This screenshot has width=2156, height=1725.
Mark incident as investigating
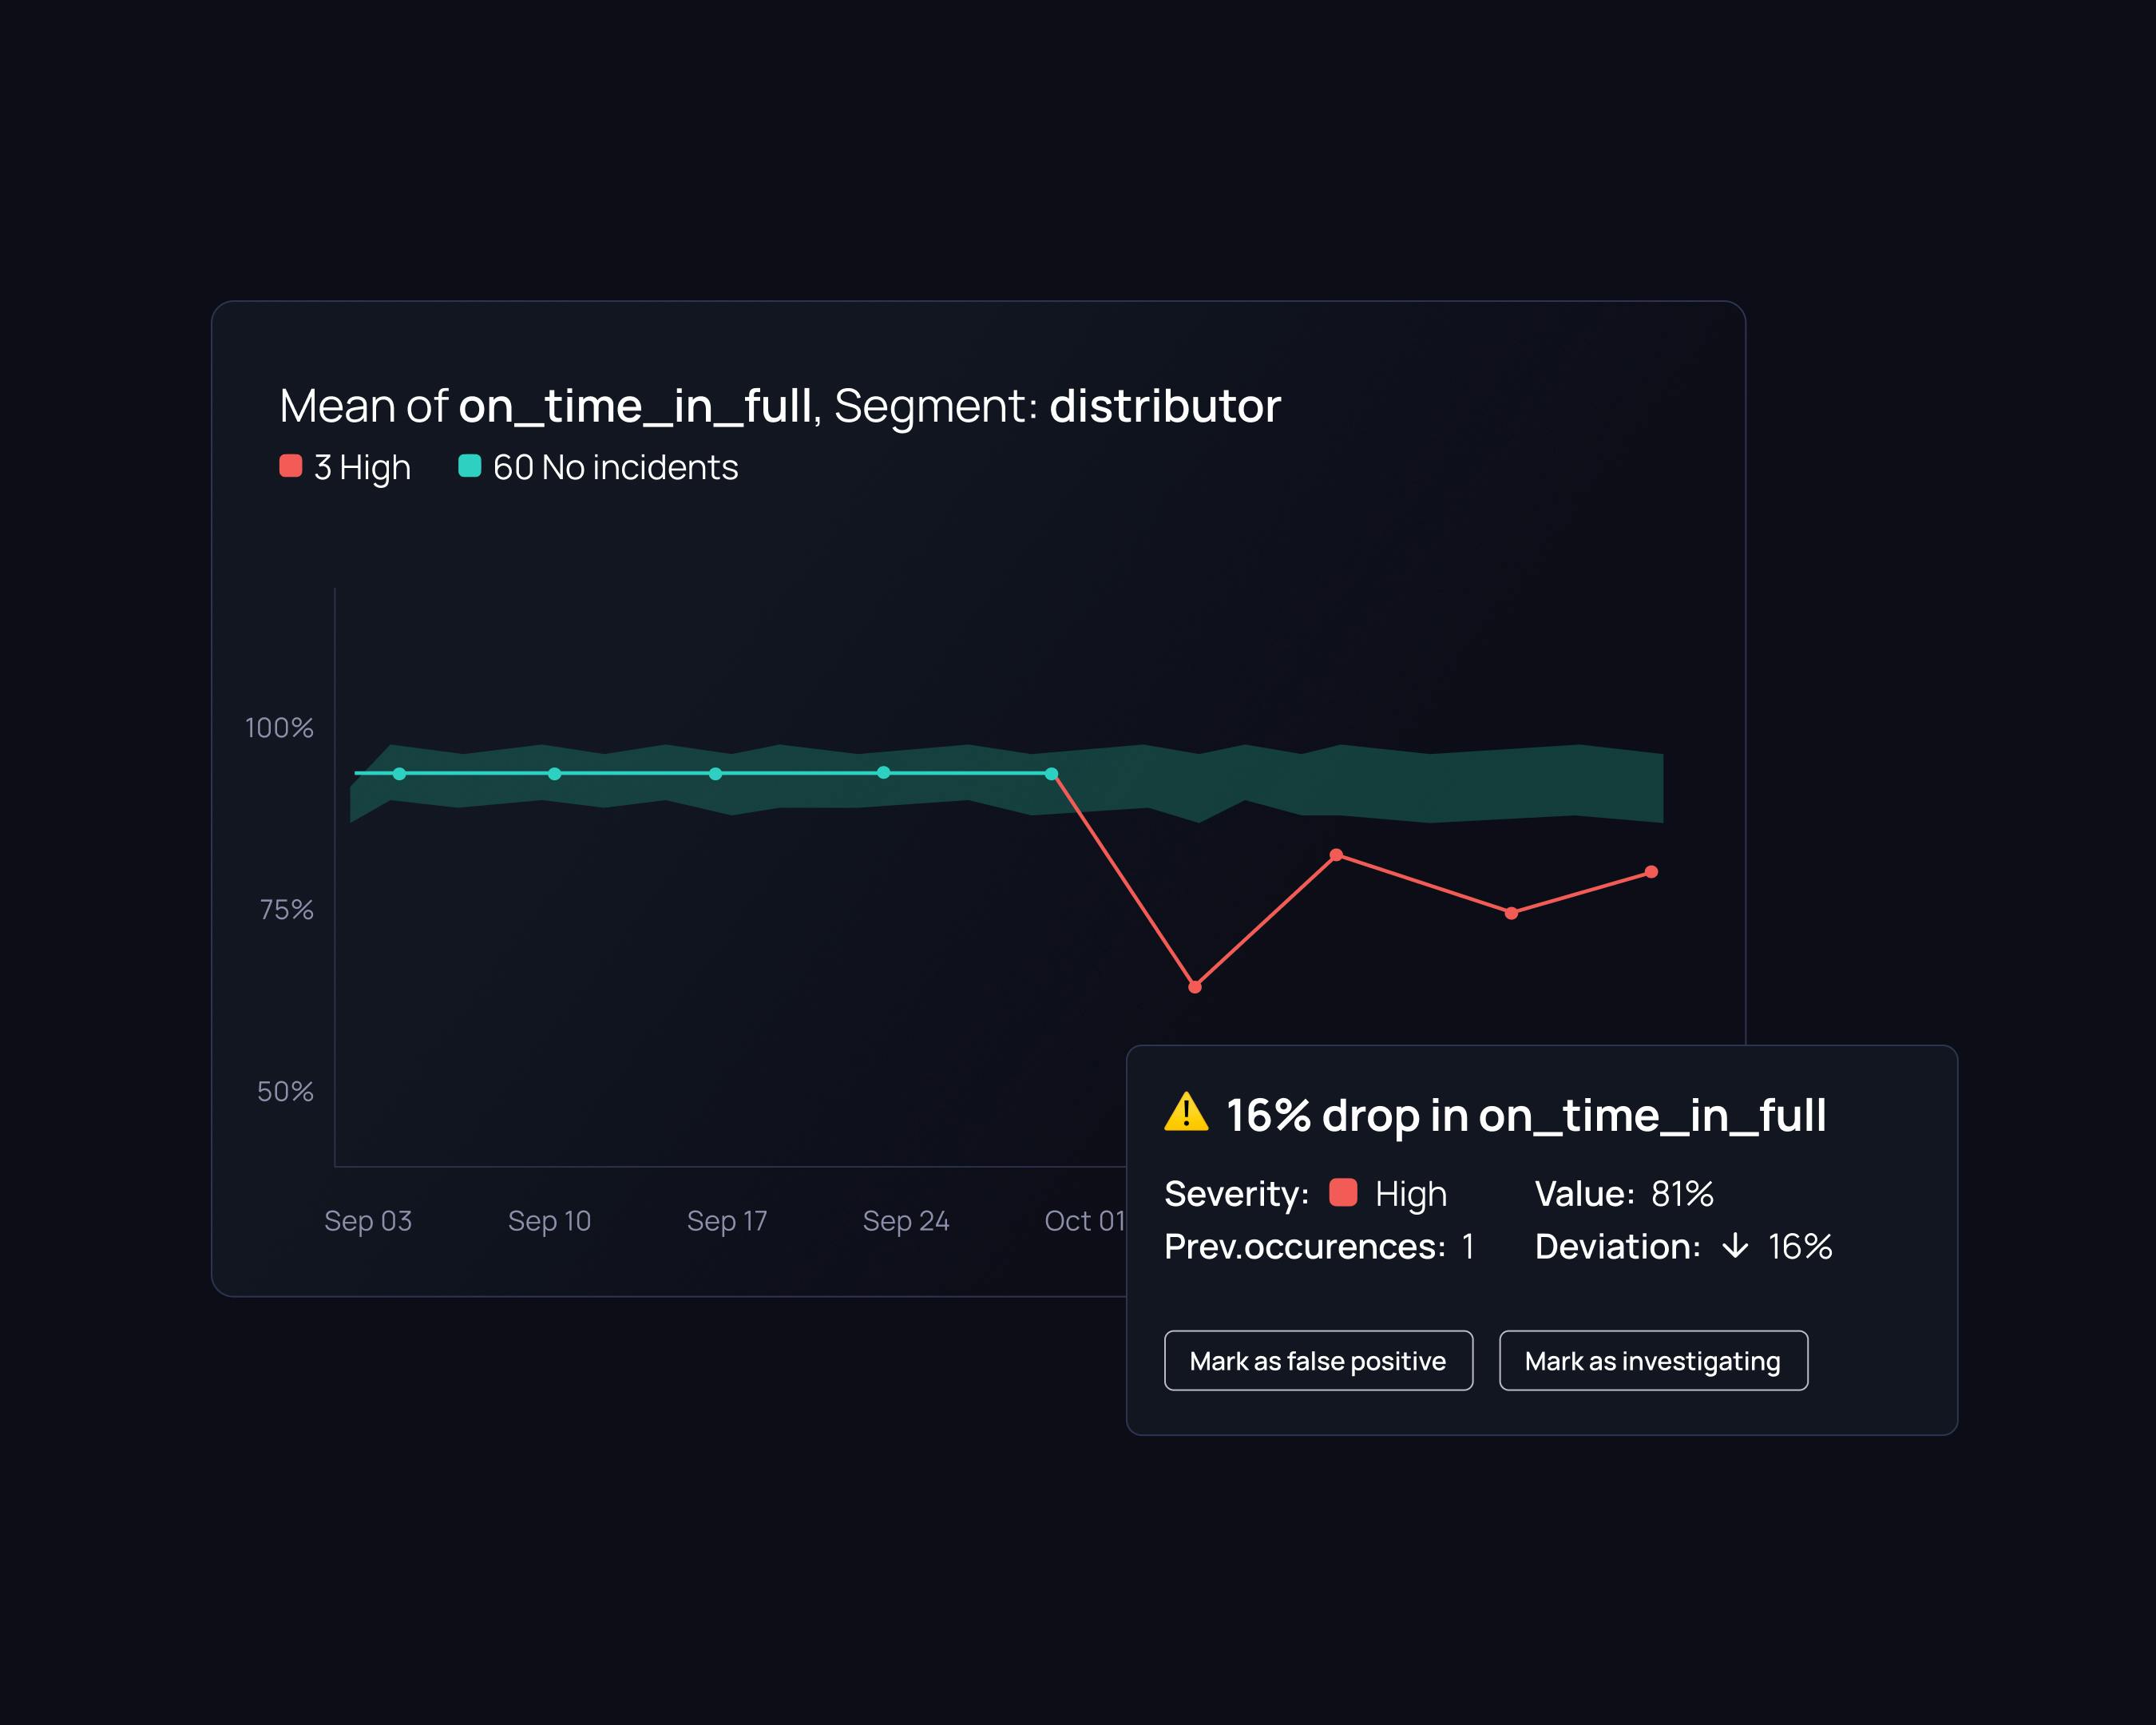coord(1652,1360)
